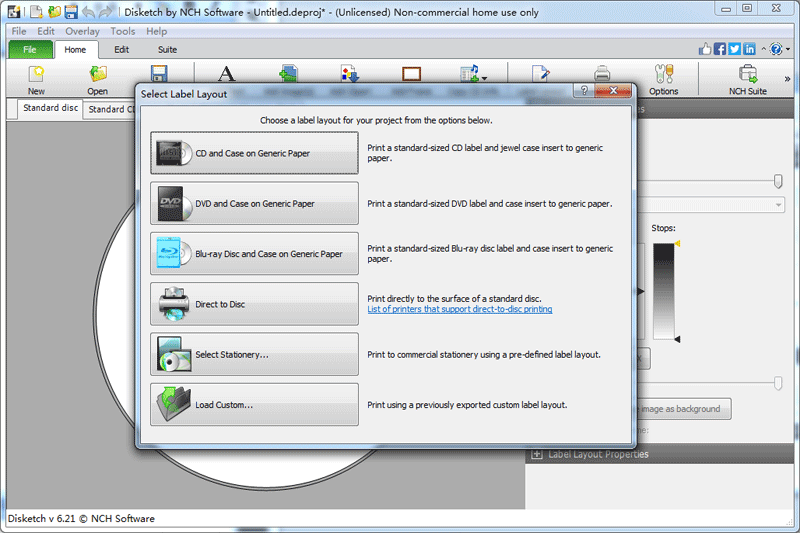Close the Select Label Layout dialog

(x=613, y=90)
